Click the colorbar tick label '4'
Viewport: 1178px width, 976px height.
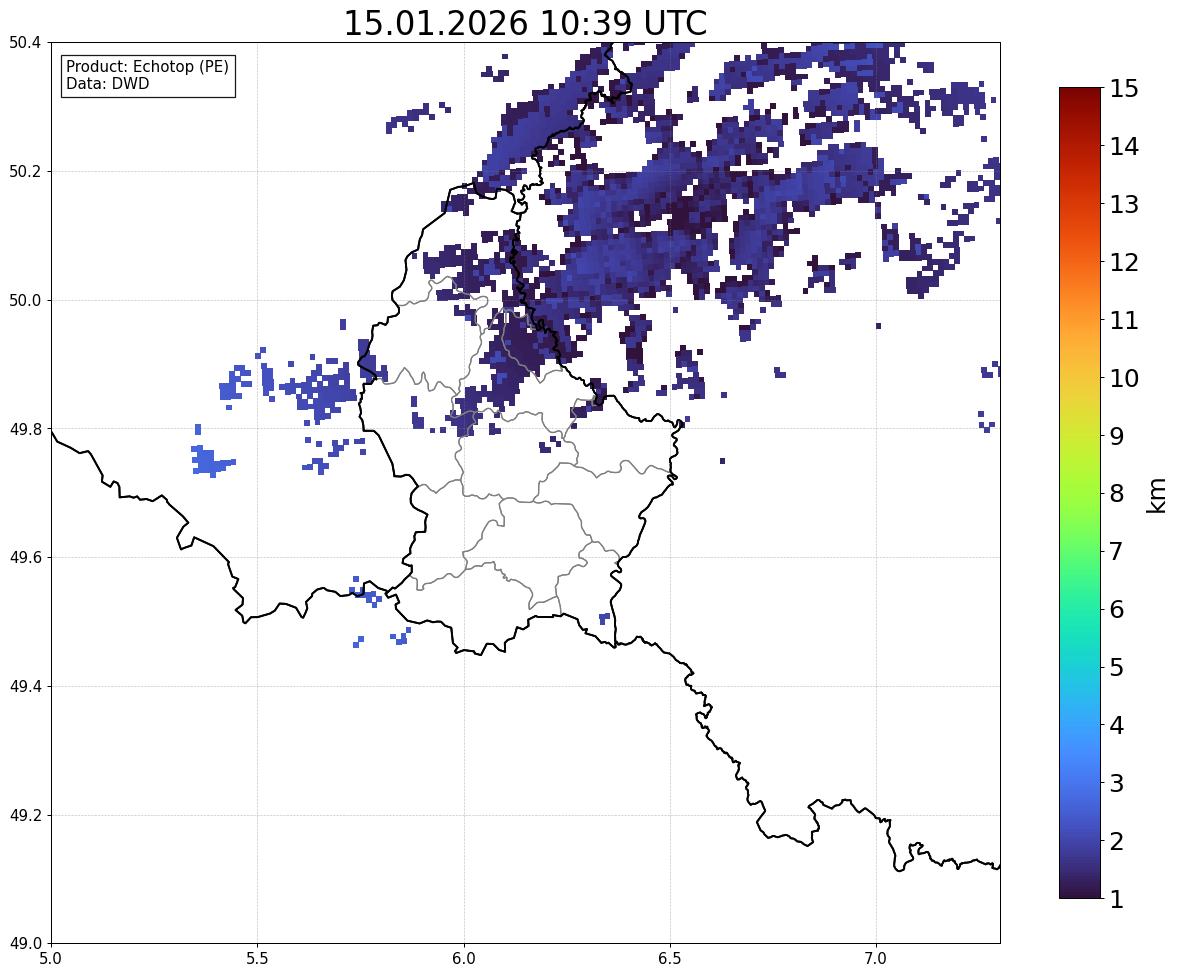[x=1117, y=725]
